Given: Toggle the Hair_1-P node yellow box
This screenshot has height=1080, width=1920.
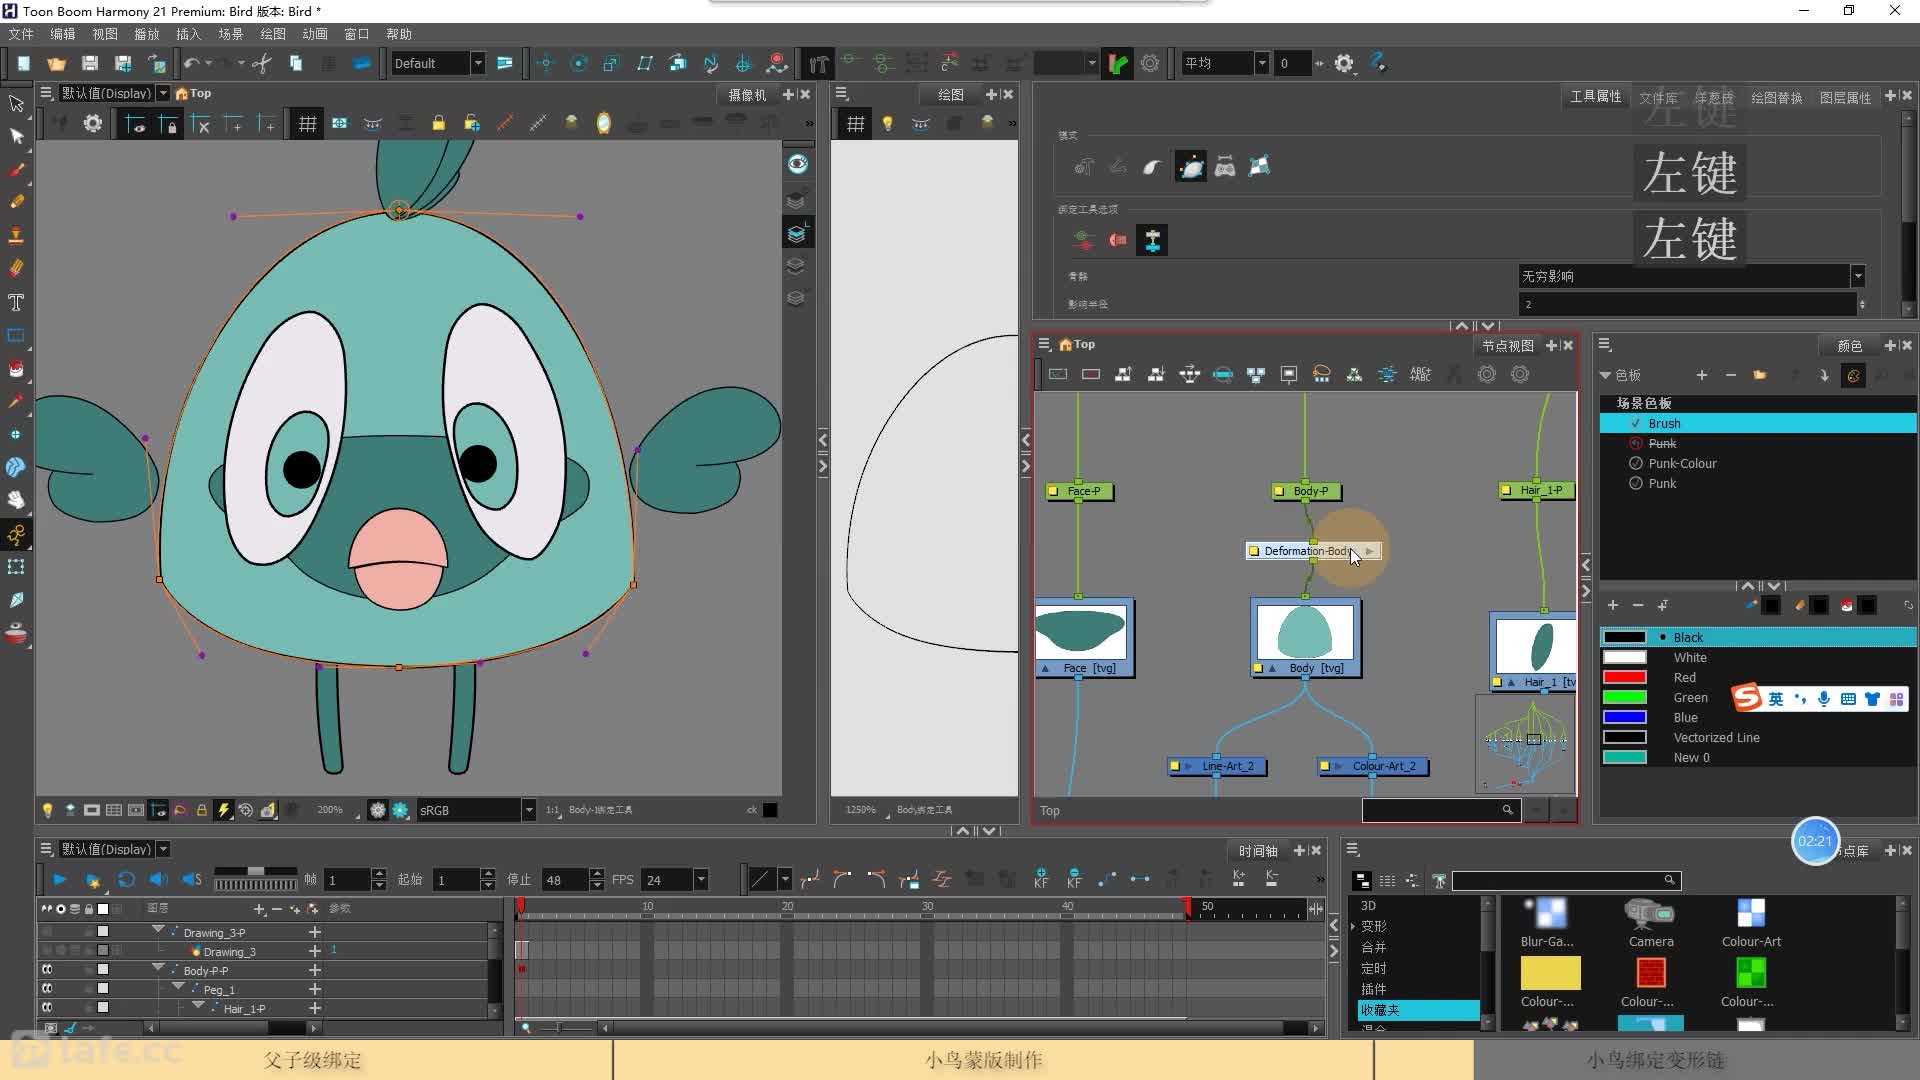Looking at the screenshot, I should 1506,491.
